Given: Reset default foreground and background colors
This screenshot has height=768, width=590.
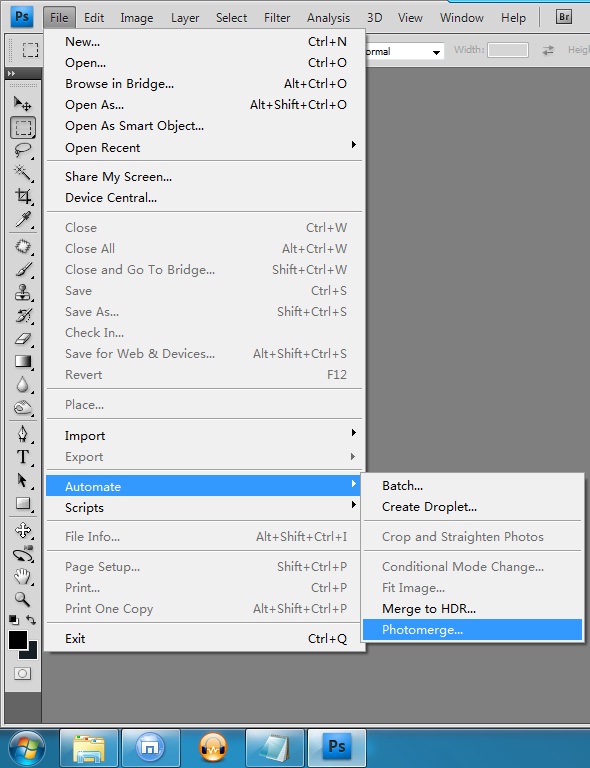Looking at the screenshot, I should click(x=14, y=620).
